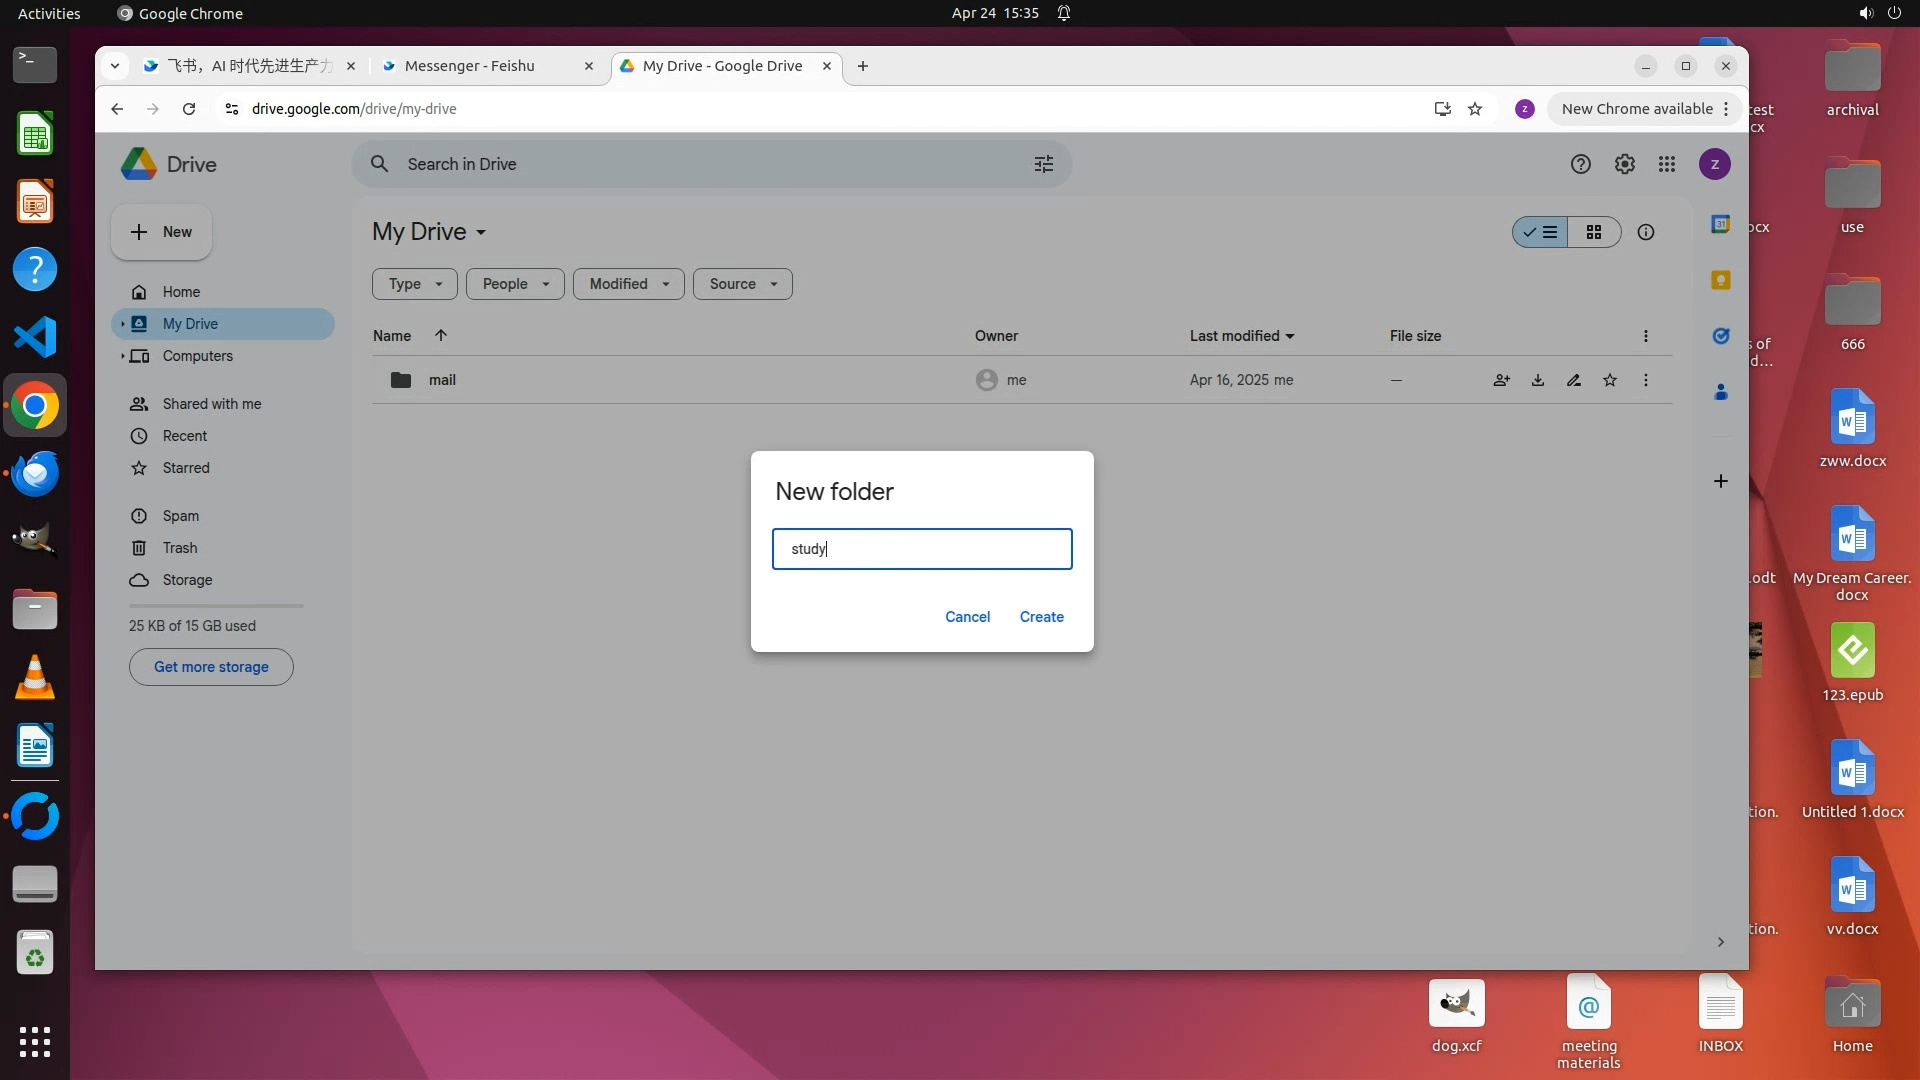Click the download icon for mail folder

pyautogui.click(x=1538, y=380)
